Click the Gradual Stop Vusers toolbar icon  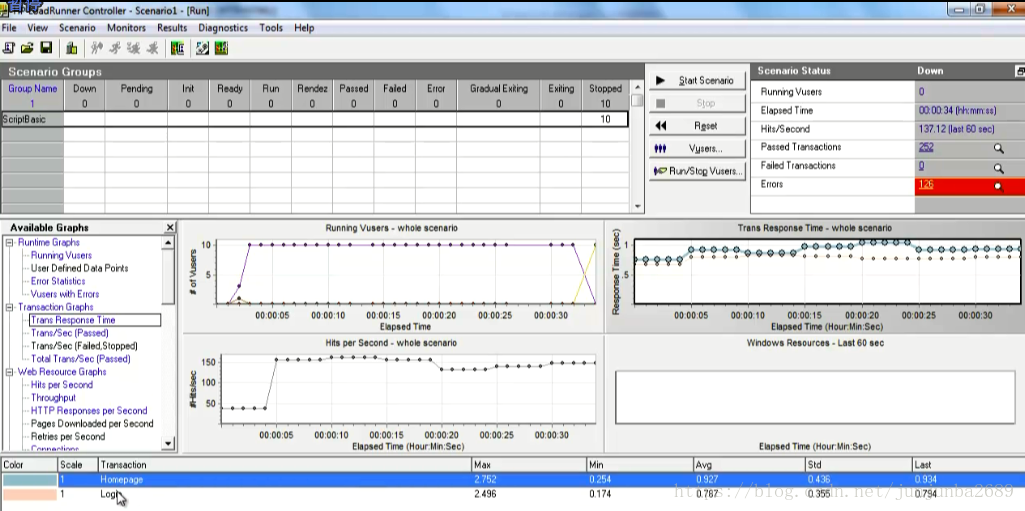pyautogui.click(x=134, y=48)
